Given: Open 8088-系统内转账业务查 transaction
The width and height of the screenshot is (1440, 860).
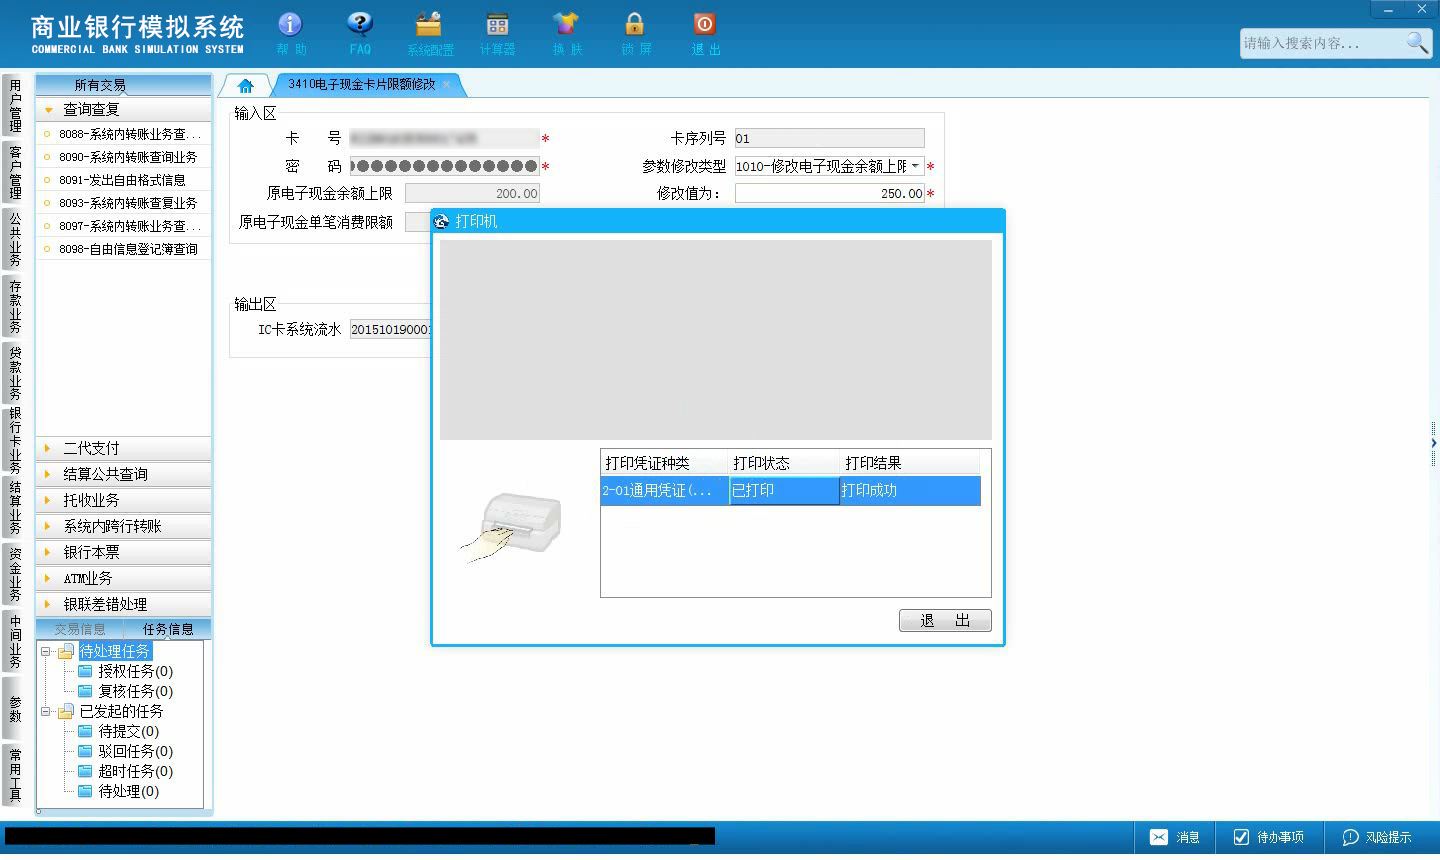Looking at the screenshot, I should pos(124,134).
